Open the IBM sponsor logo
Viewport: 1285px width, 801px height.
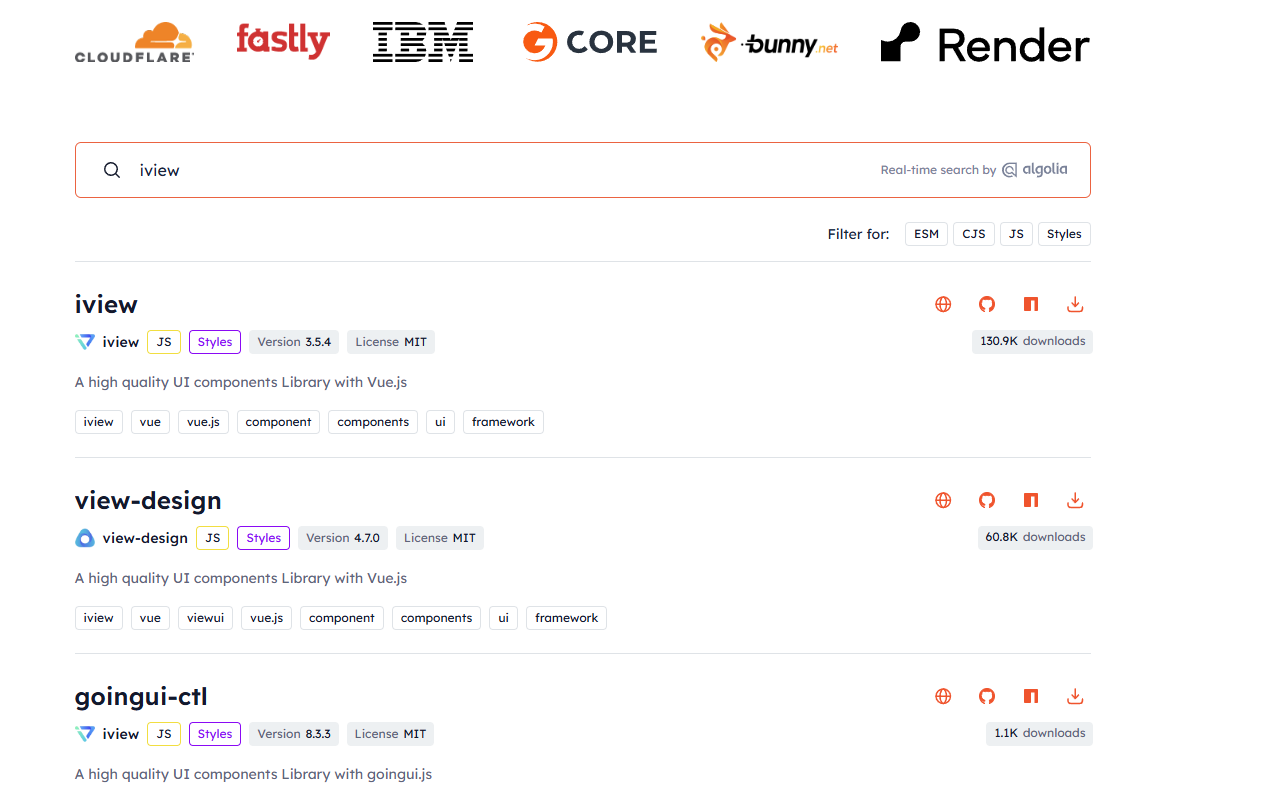pos(423,42)
